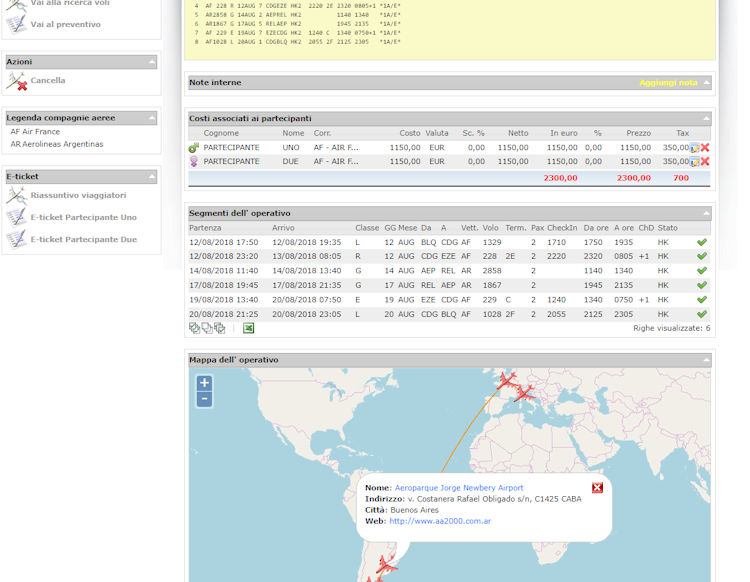This screenshot has width=750, height=582.
Task: Collapse Mappa dell' operativo section
Action: [x=706, y=360]
